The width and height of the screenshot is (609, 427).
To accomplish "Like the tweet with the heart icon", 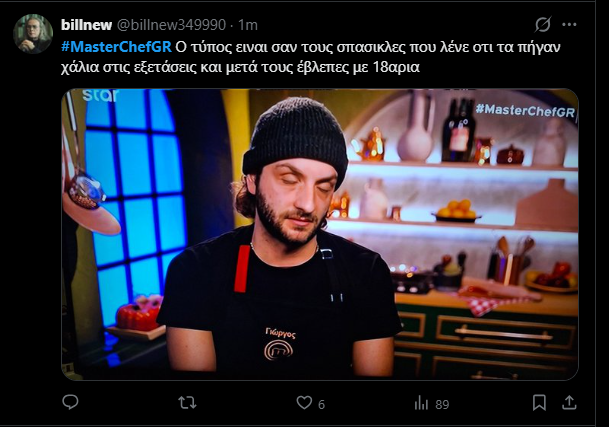I will click(x=304, y=403).
